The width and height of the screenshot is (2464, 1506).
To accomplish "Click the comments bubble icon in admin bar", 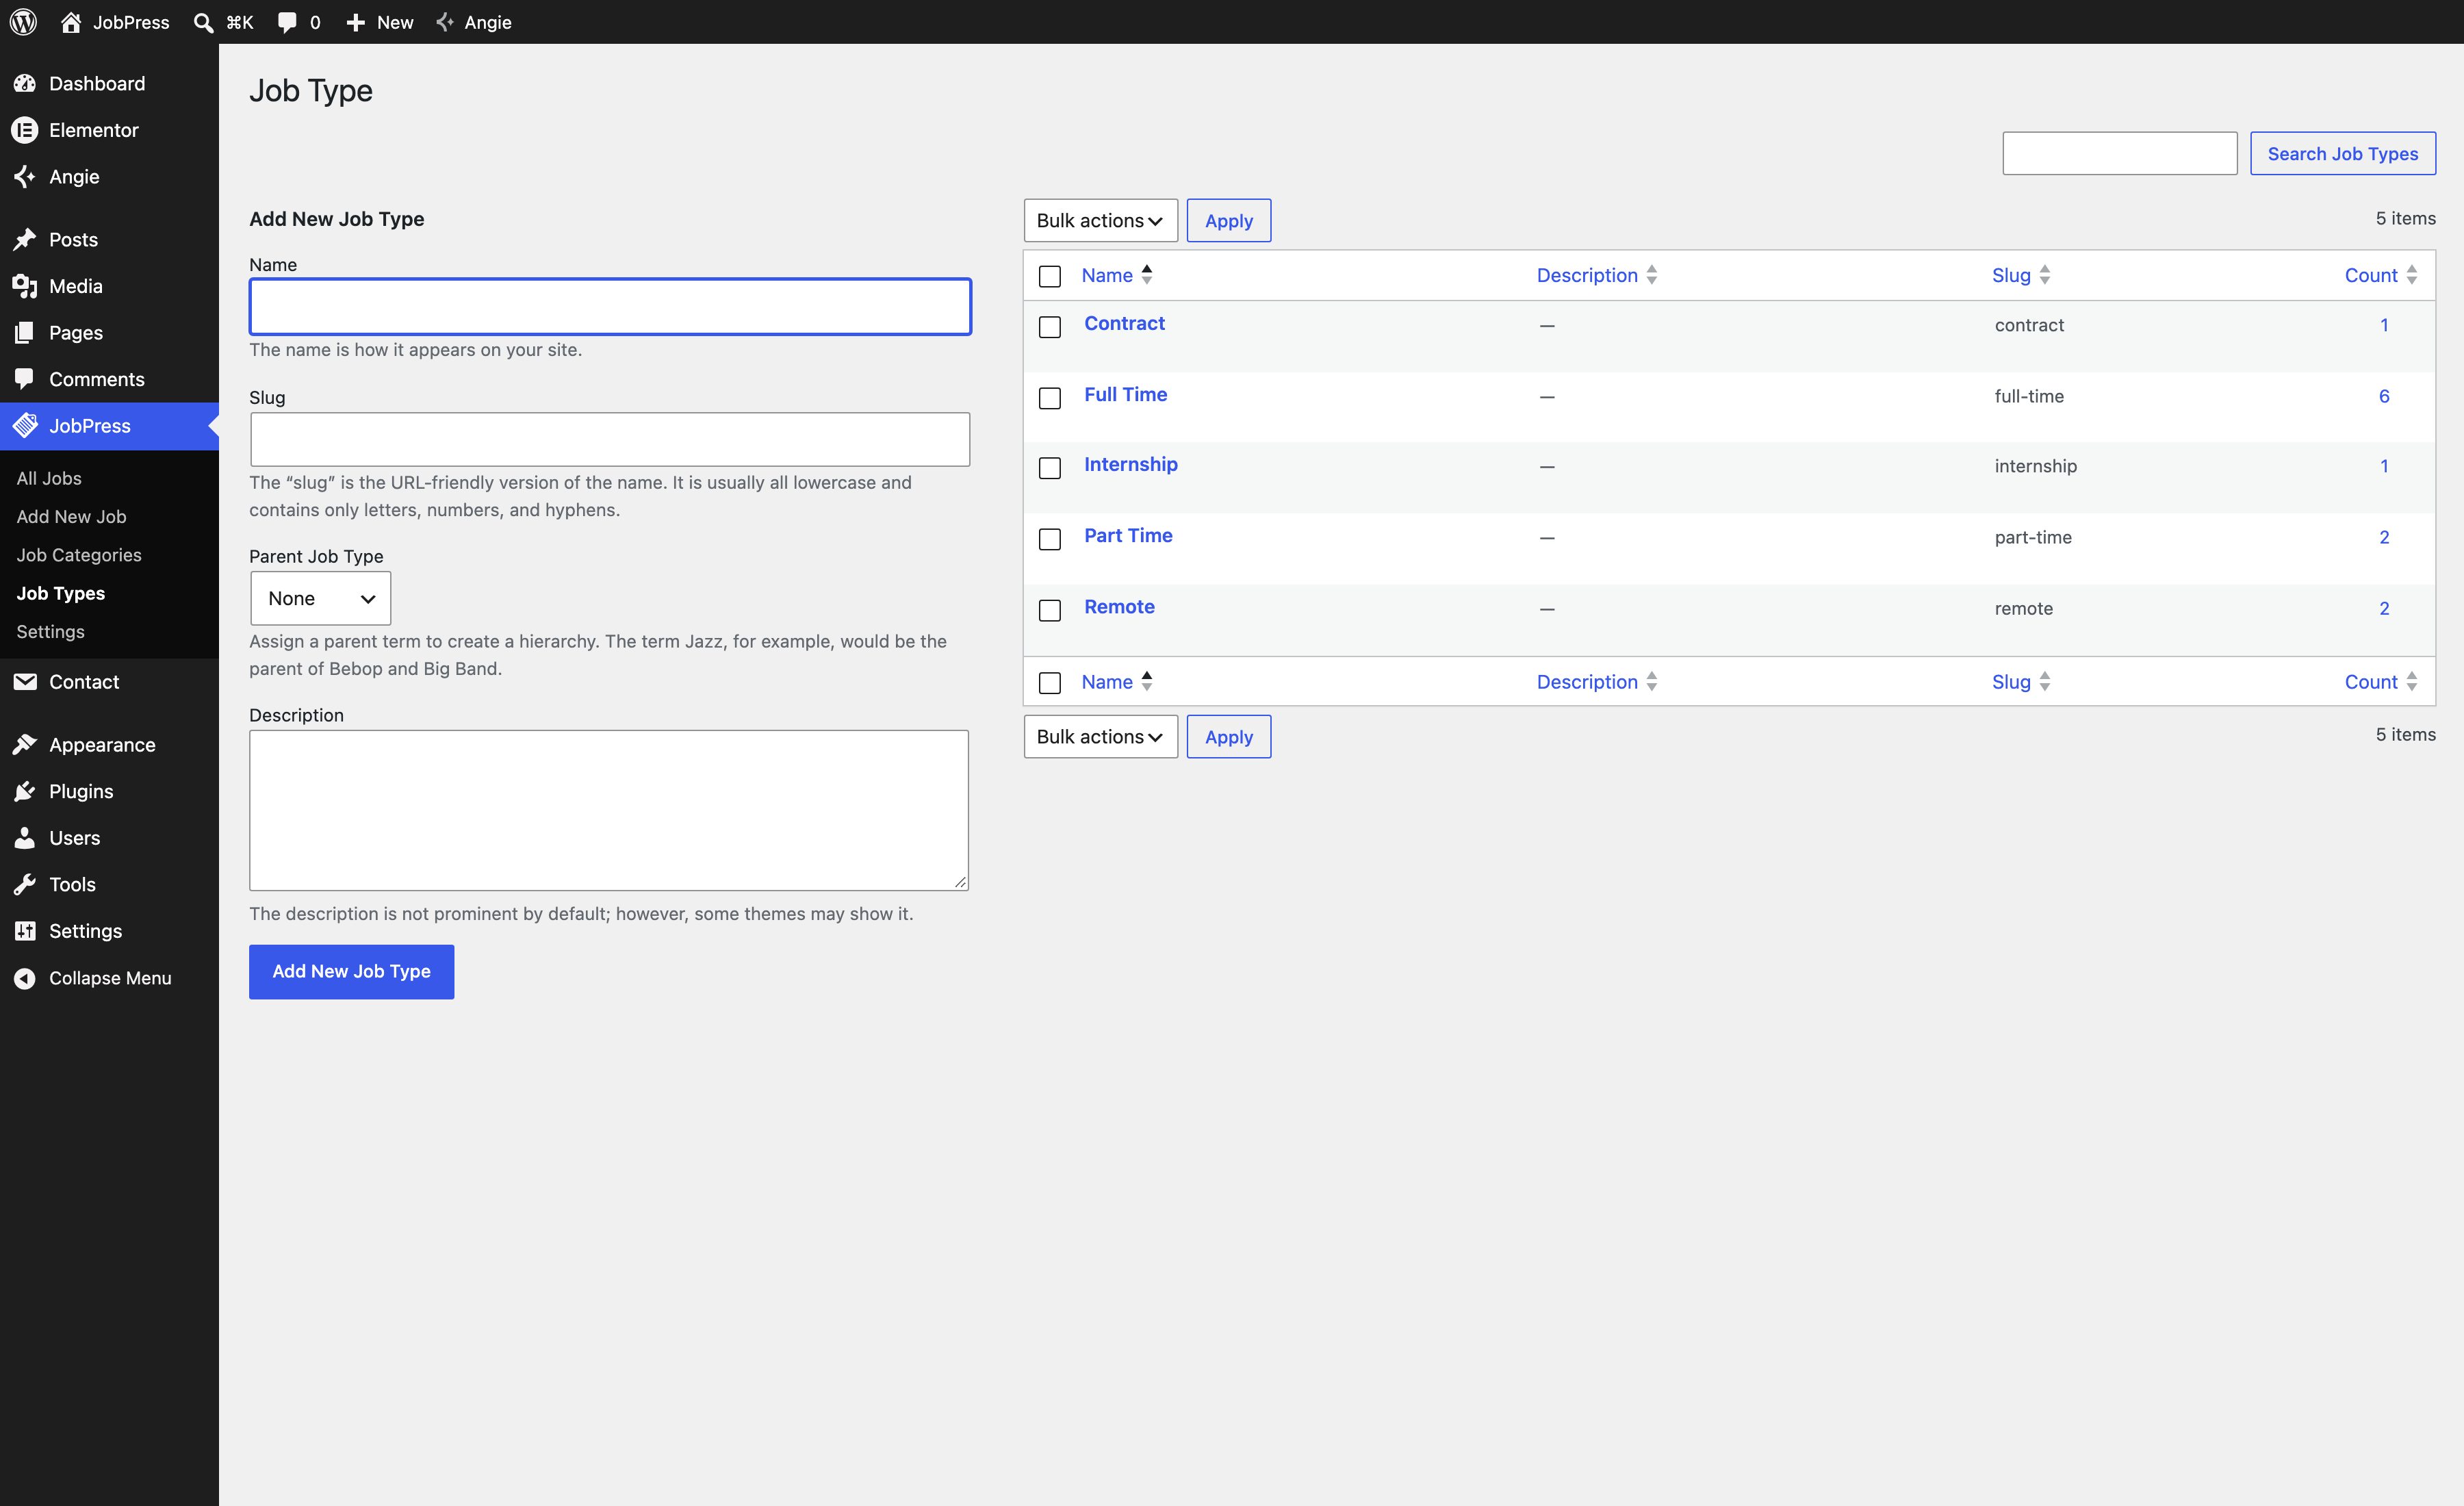I will point(287,22).
